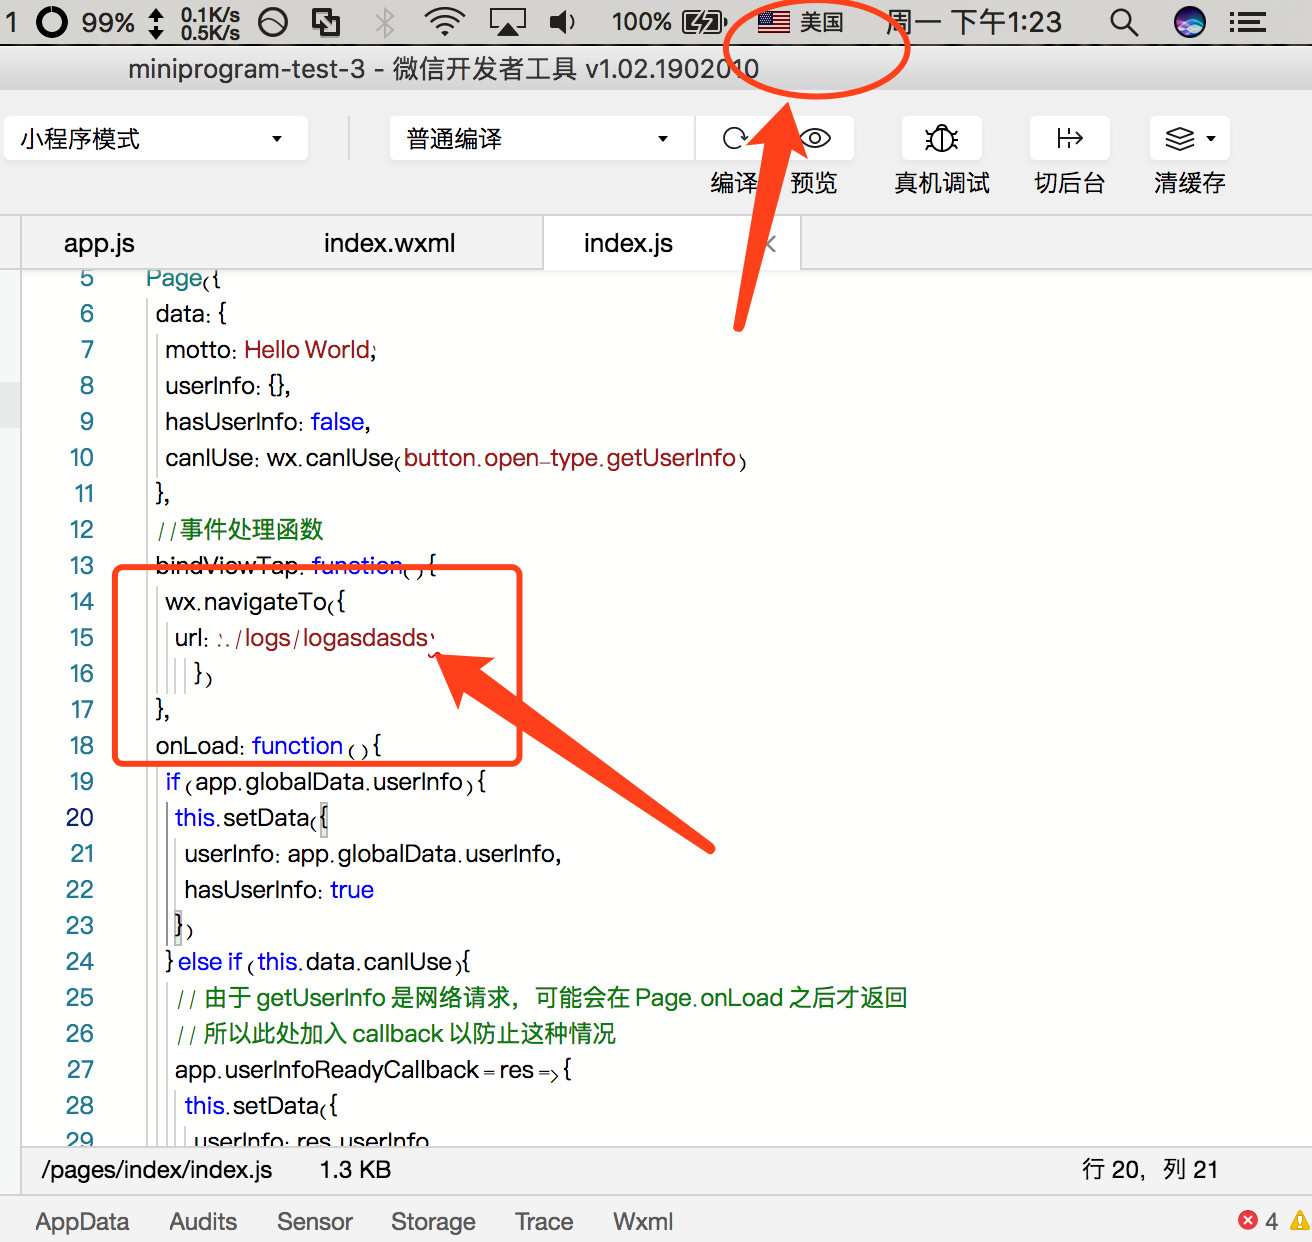Click the red error count icon
The width and height of the screenshot is (1312, 1242).
tap(1248, 1220)
